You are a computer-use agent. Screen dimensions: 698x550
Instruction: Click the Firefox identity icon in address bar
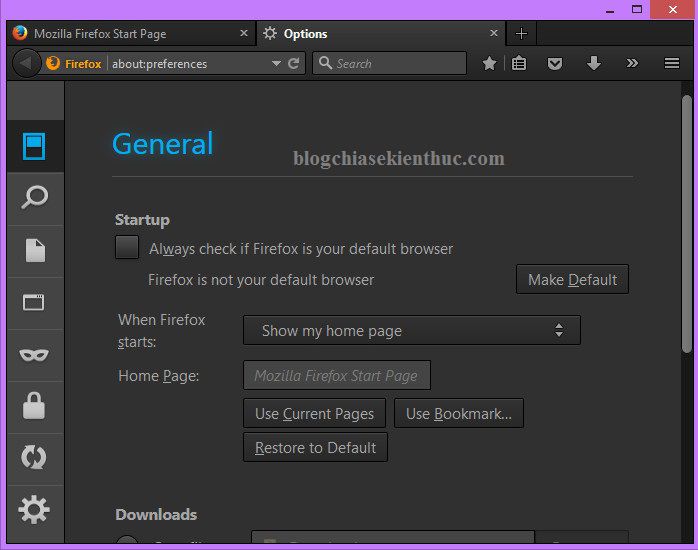pyautogui.click(x=53, y=63)
